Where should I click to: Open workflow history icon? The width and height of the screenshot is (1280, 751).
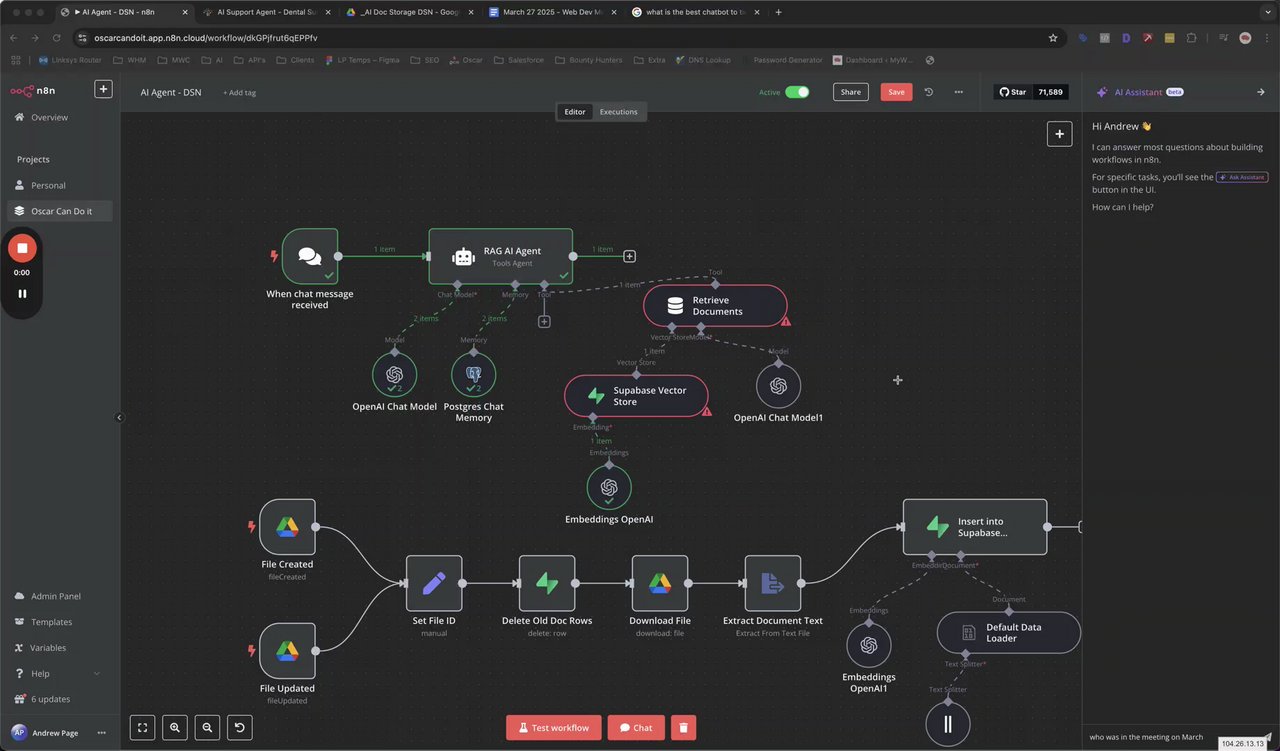point(929,92)
